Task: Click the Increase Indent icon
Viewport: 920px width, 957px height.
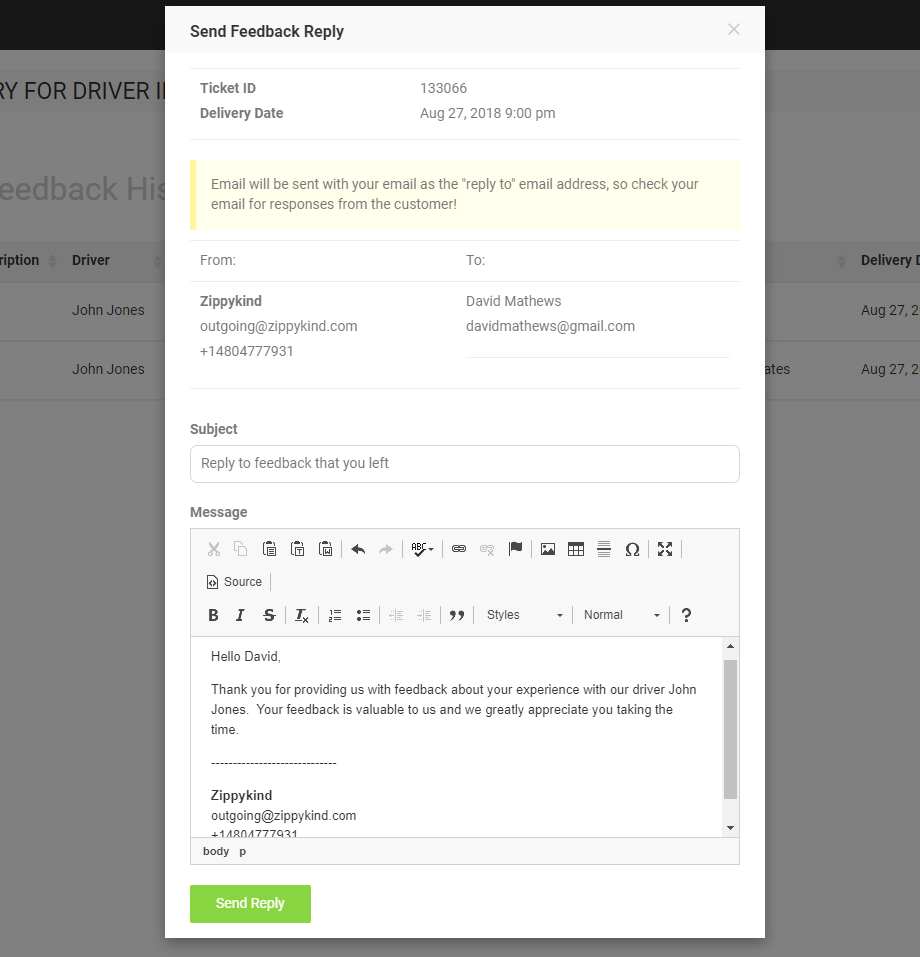Action: 424,615
